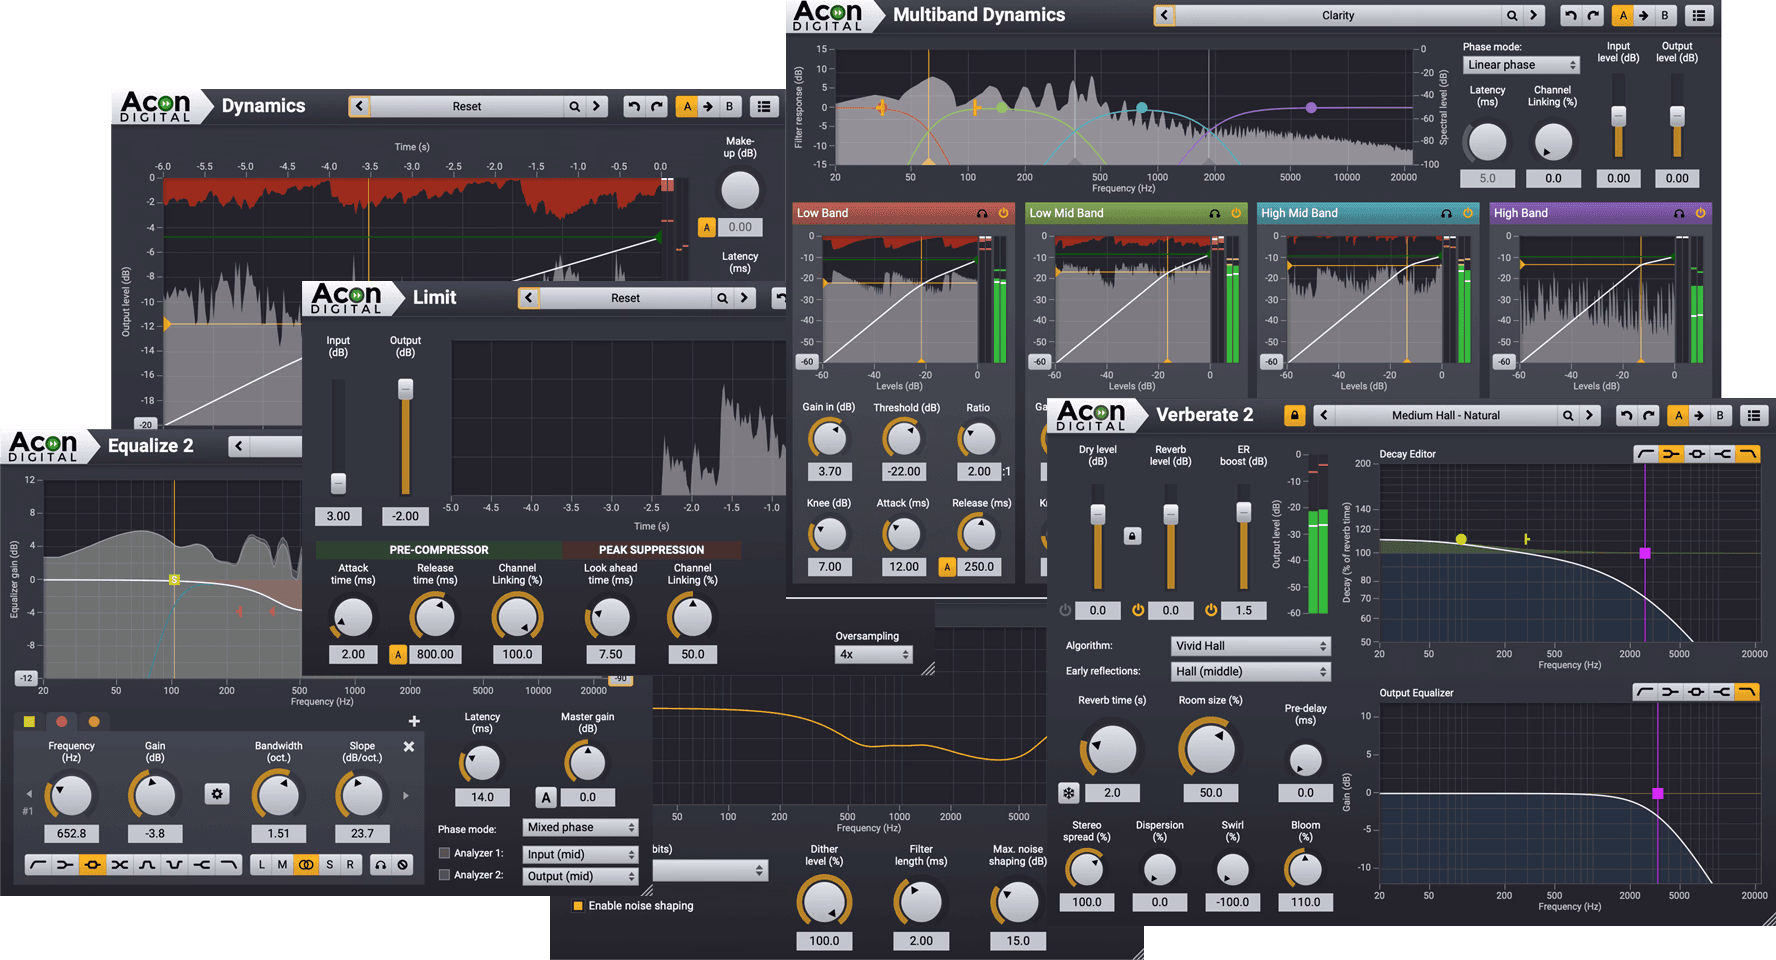Select the red circle band tab in Equalize 2

coord(61,721)
